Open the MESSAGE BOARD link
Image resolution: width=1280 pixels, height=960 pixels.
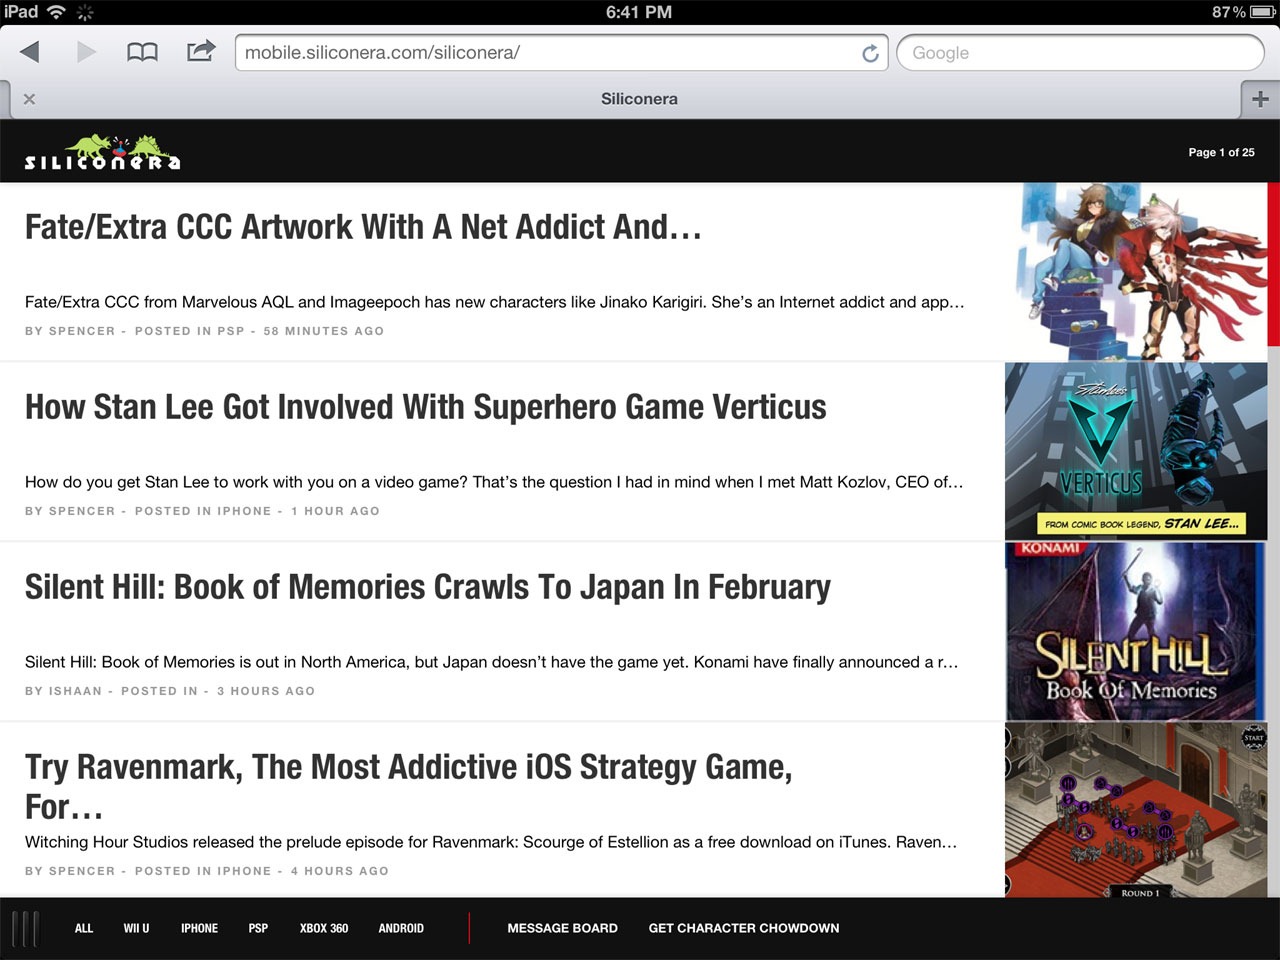coord(562,928)
